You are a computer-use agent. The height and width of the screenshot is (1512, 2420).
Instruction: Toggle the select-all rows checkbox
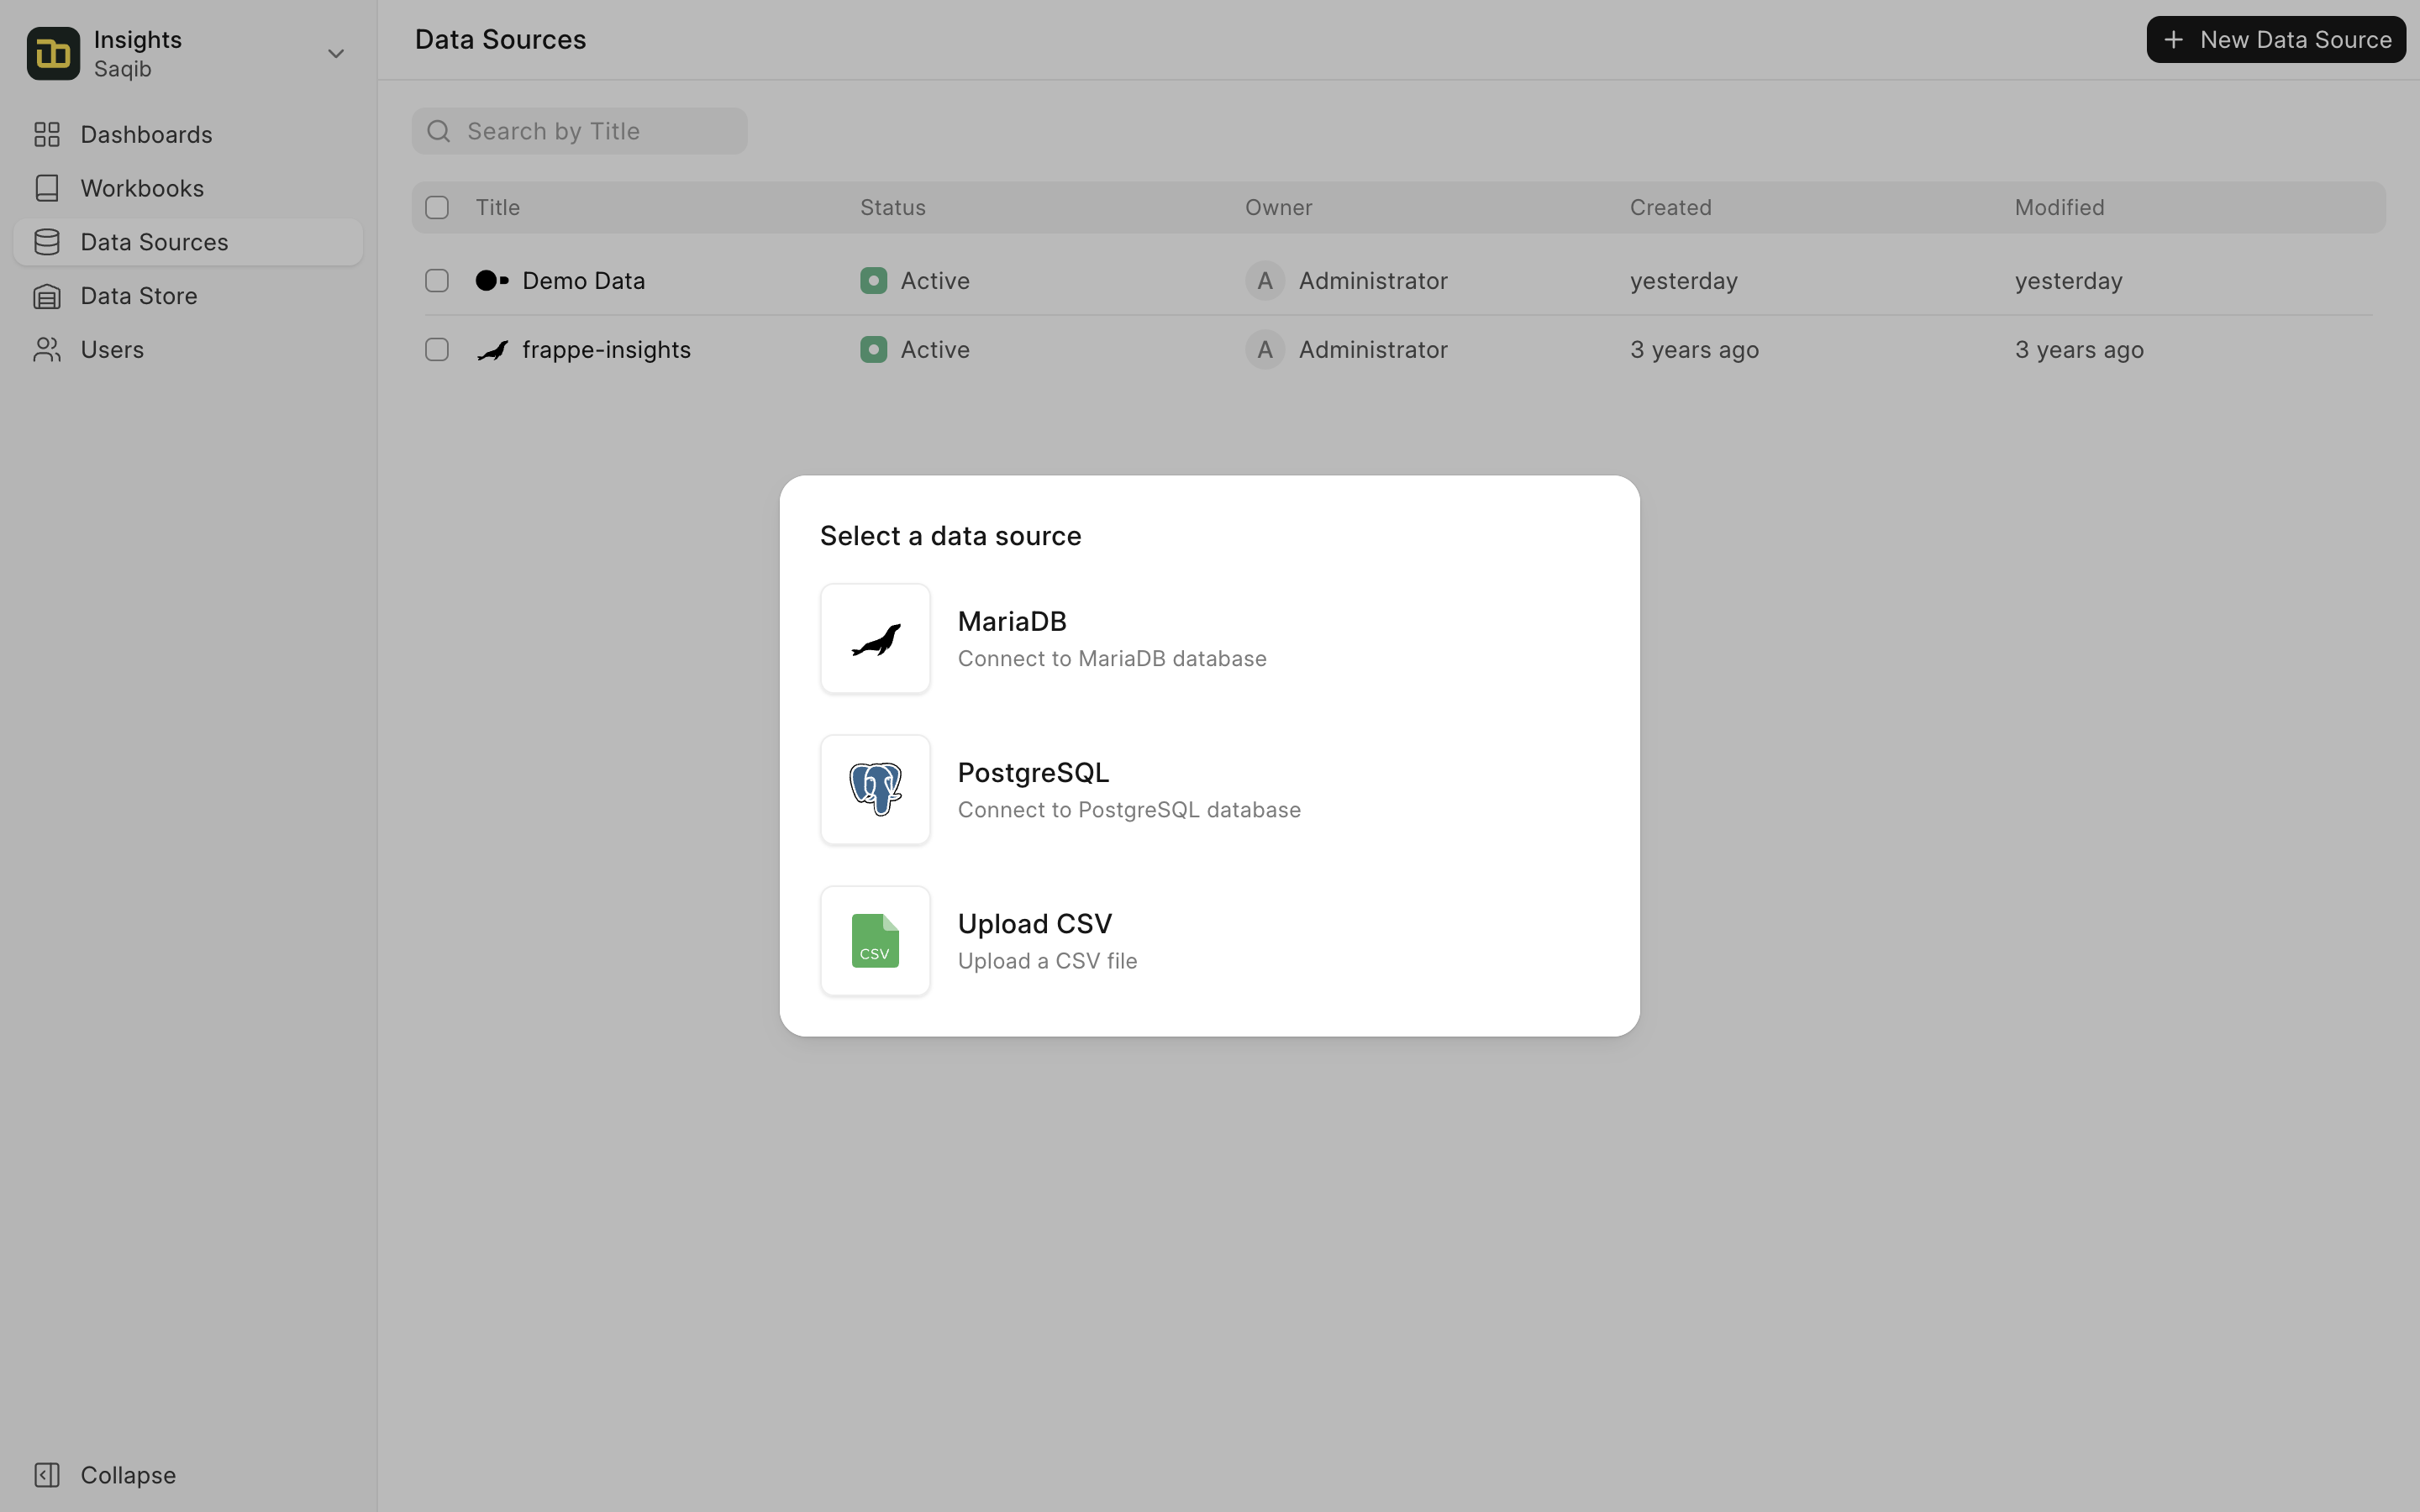coord(437,207)
